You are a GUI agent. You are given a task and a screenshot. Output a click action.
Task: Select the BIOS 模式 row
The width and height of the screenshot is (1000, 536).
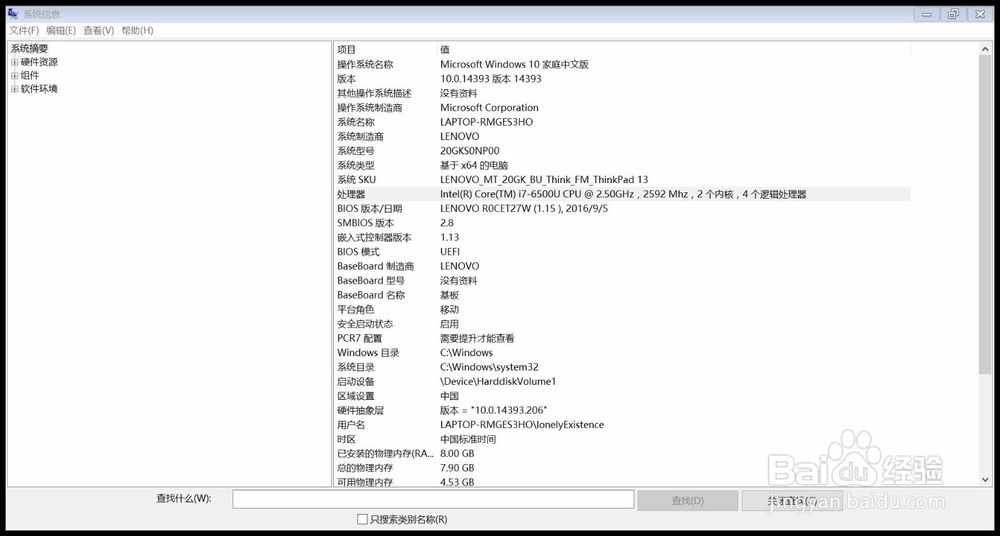click(622, 251)
